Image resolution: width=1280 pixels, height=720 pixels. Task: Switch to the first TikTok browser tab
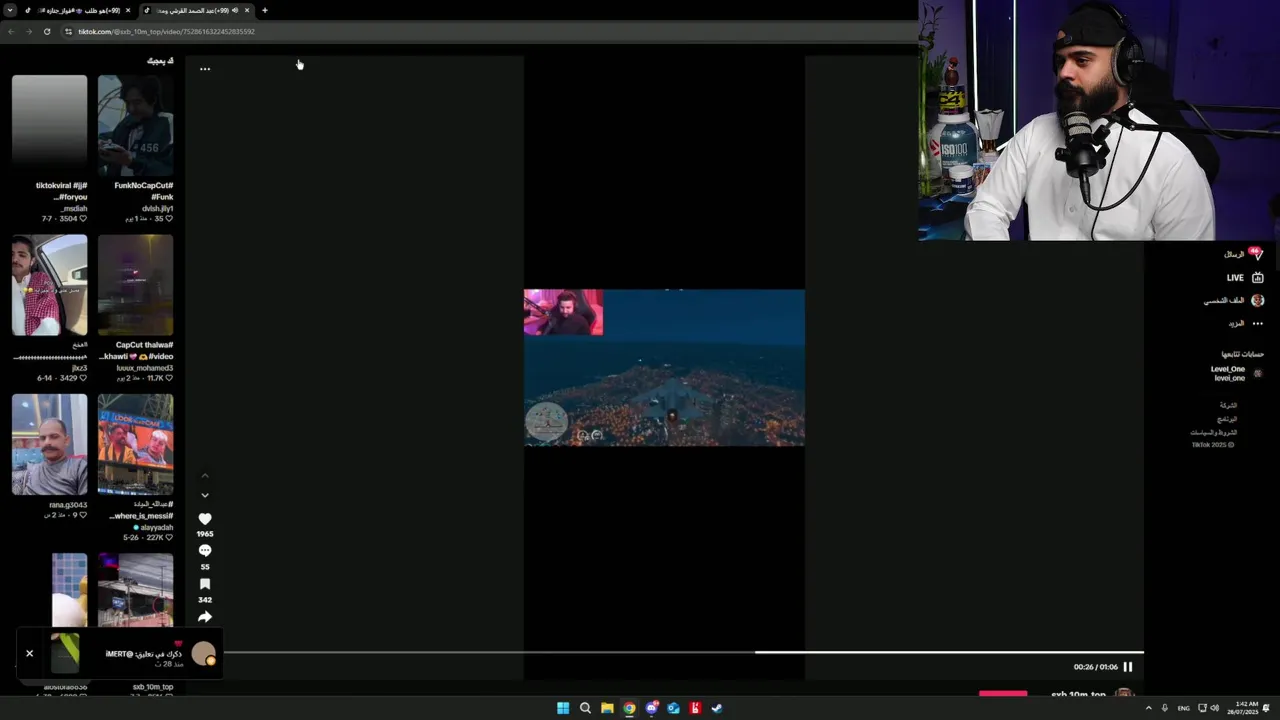click(77, 10)
